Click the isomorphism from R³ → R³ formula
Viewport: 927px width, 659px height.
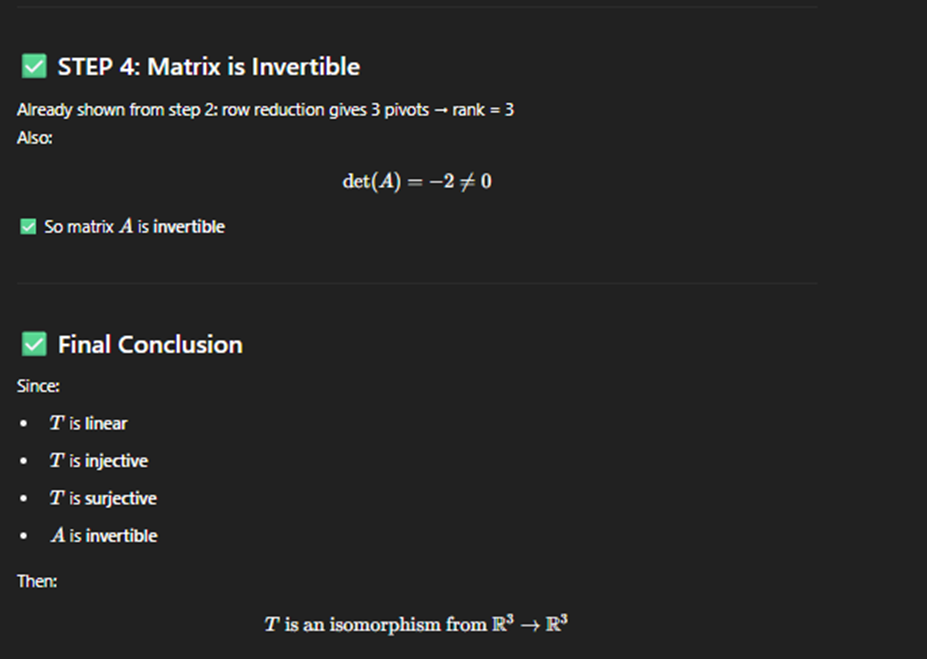click(416, 624)
